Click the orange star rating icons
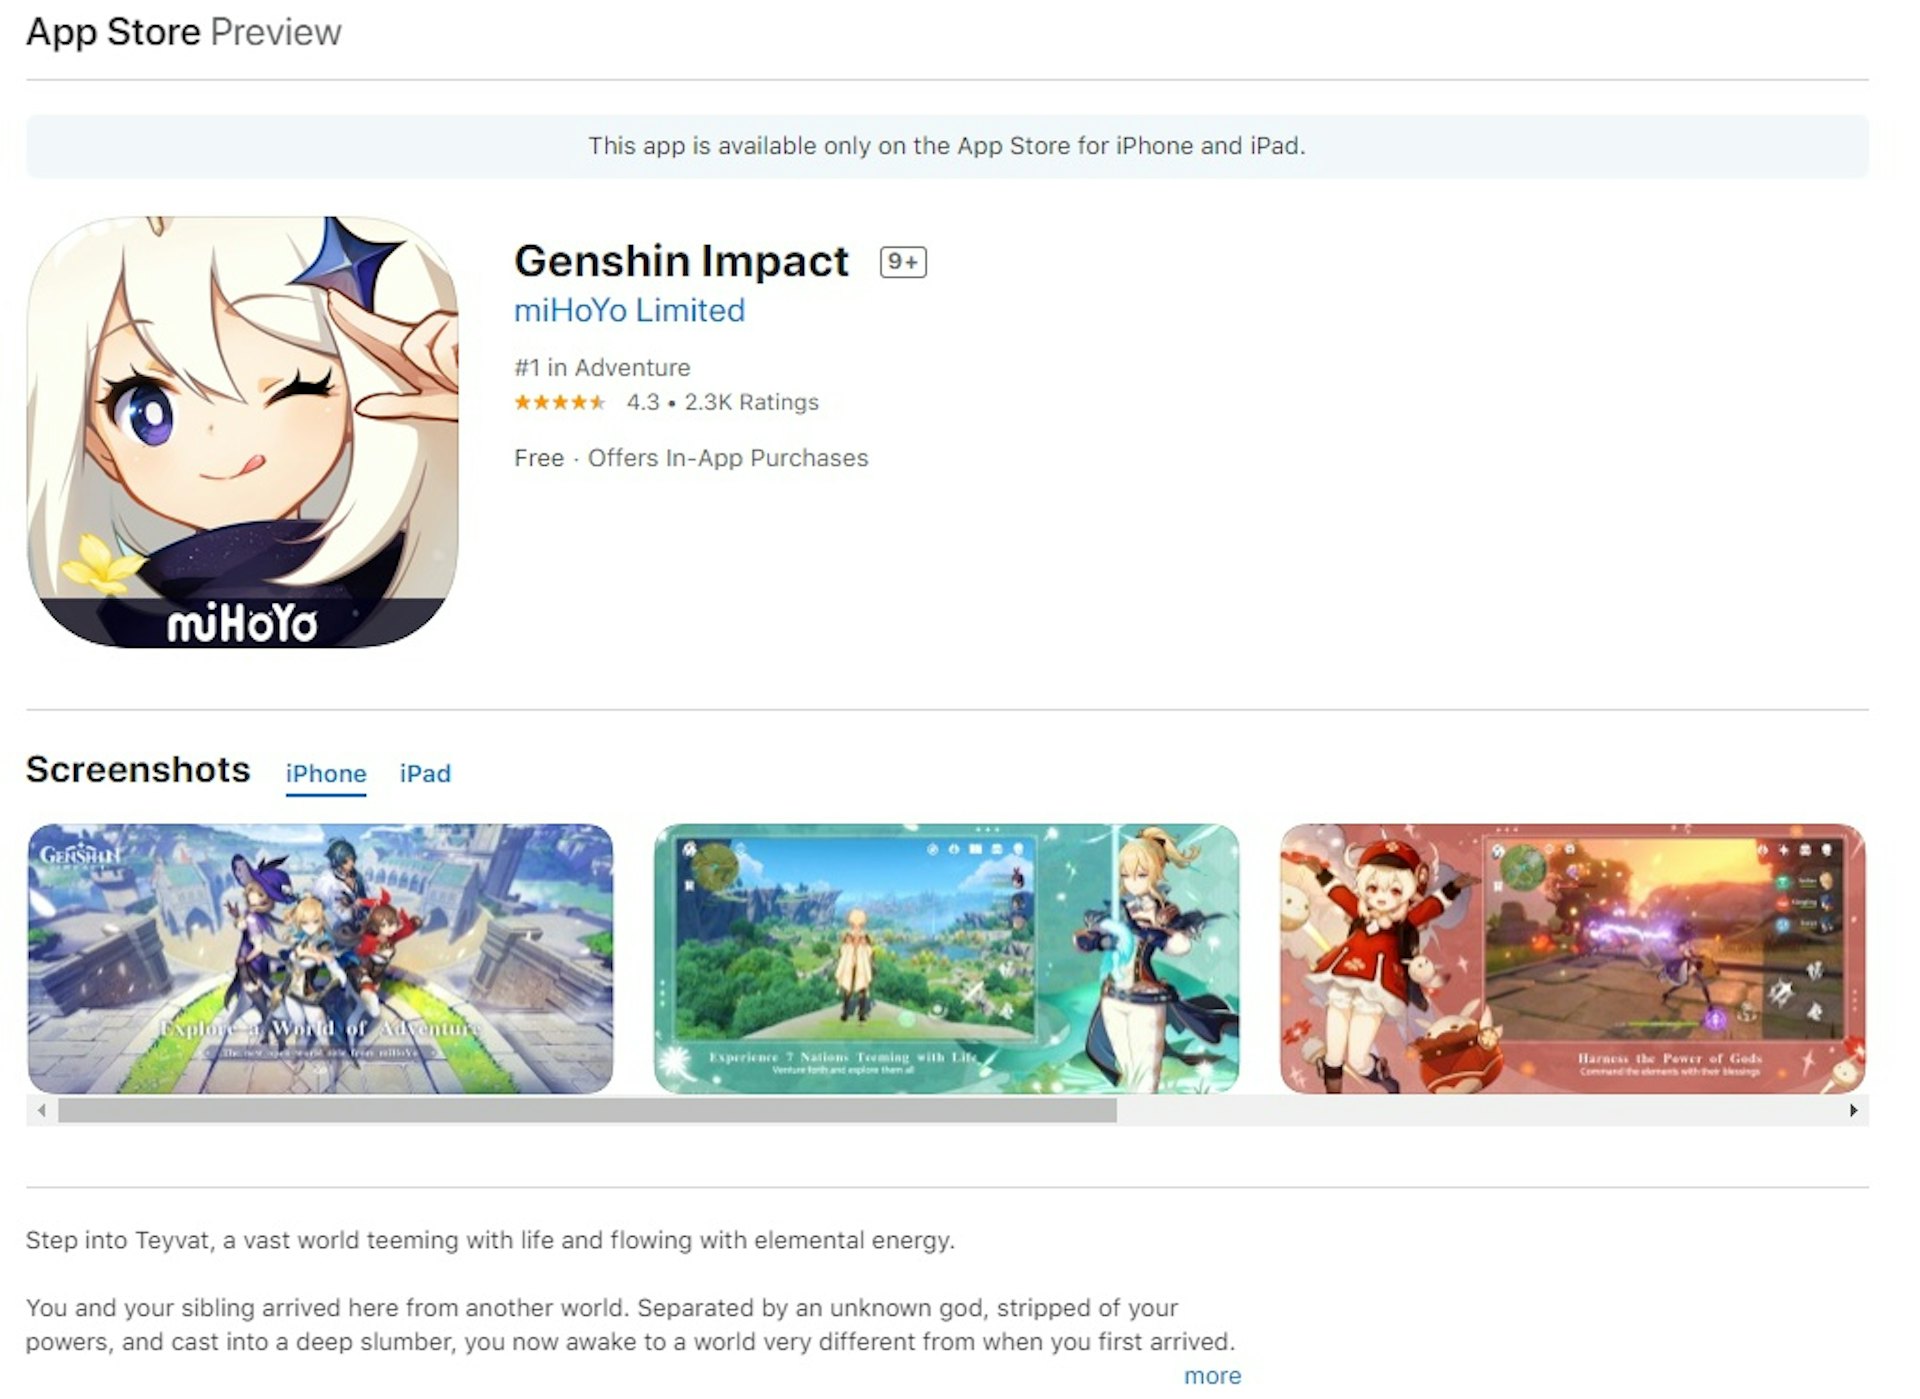Viewport: 1920px width, 1399px height. click(560, 403)
